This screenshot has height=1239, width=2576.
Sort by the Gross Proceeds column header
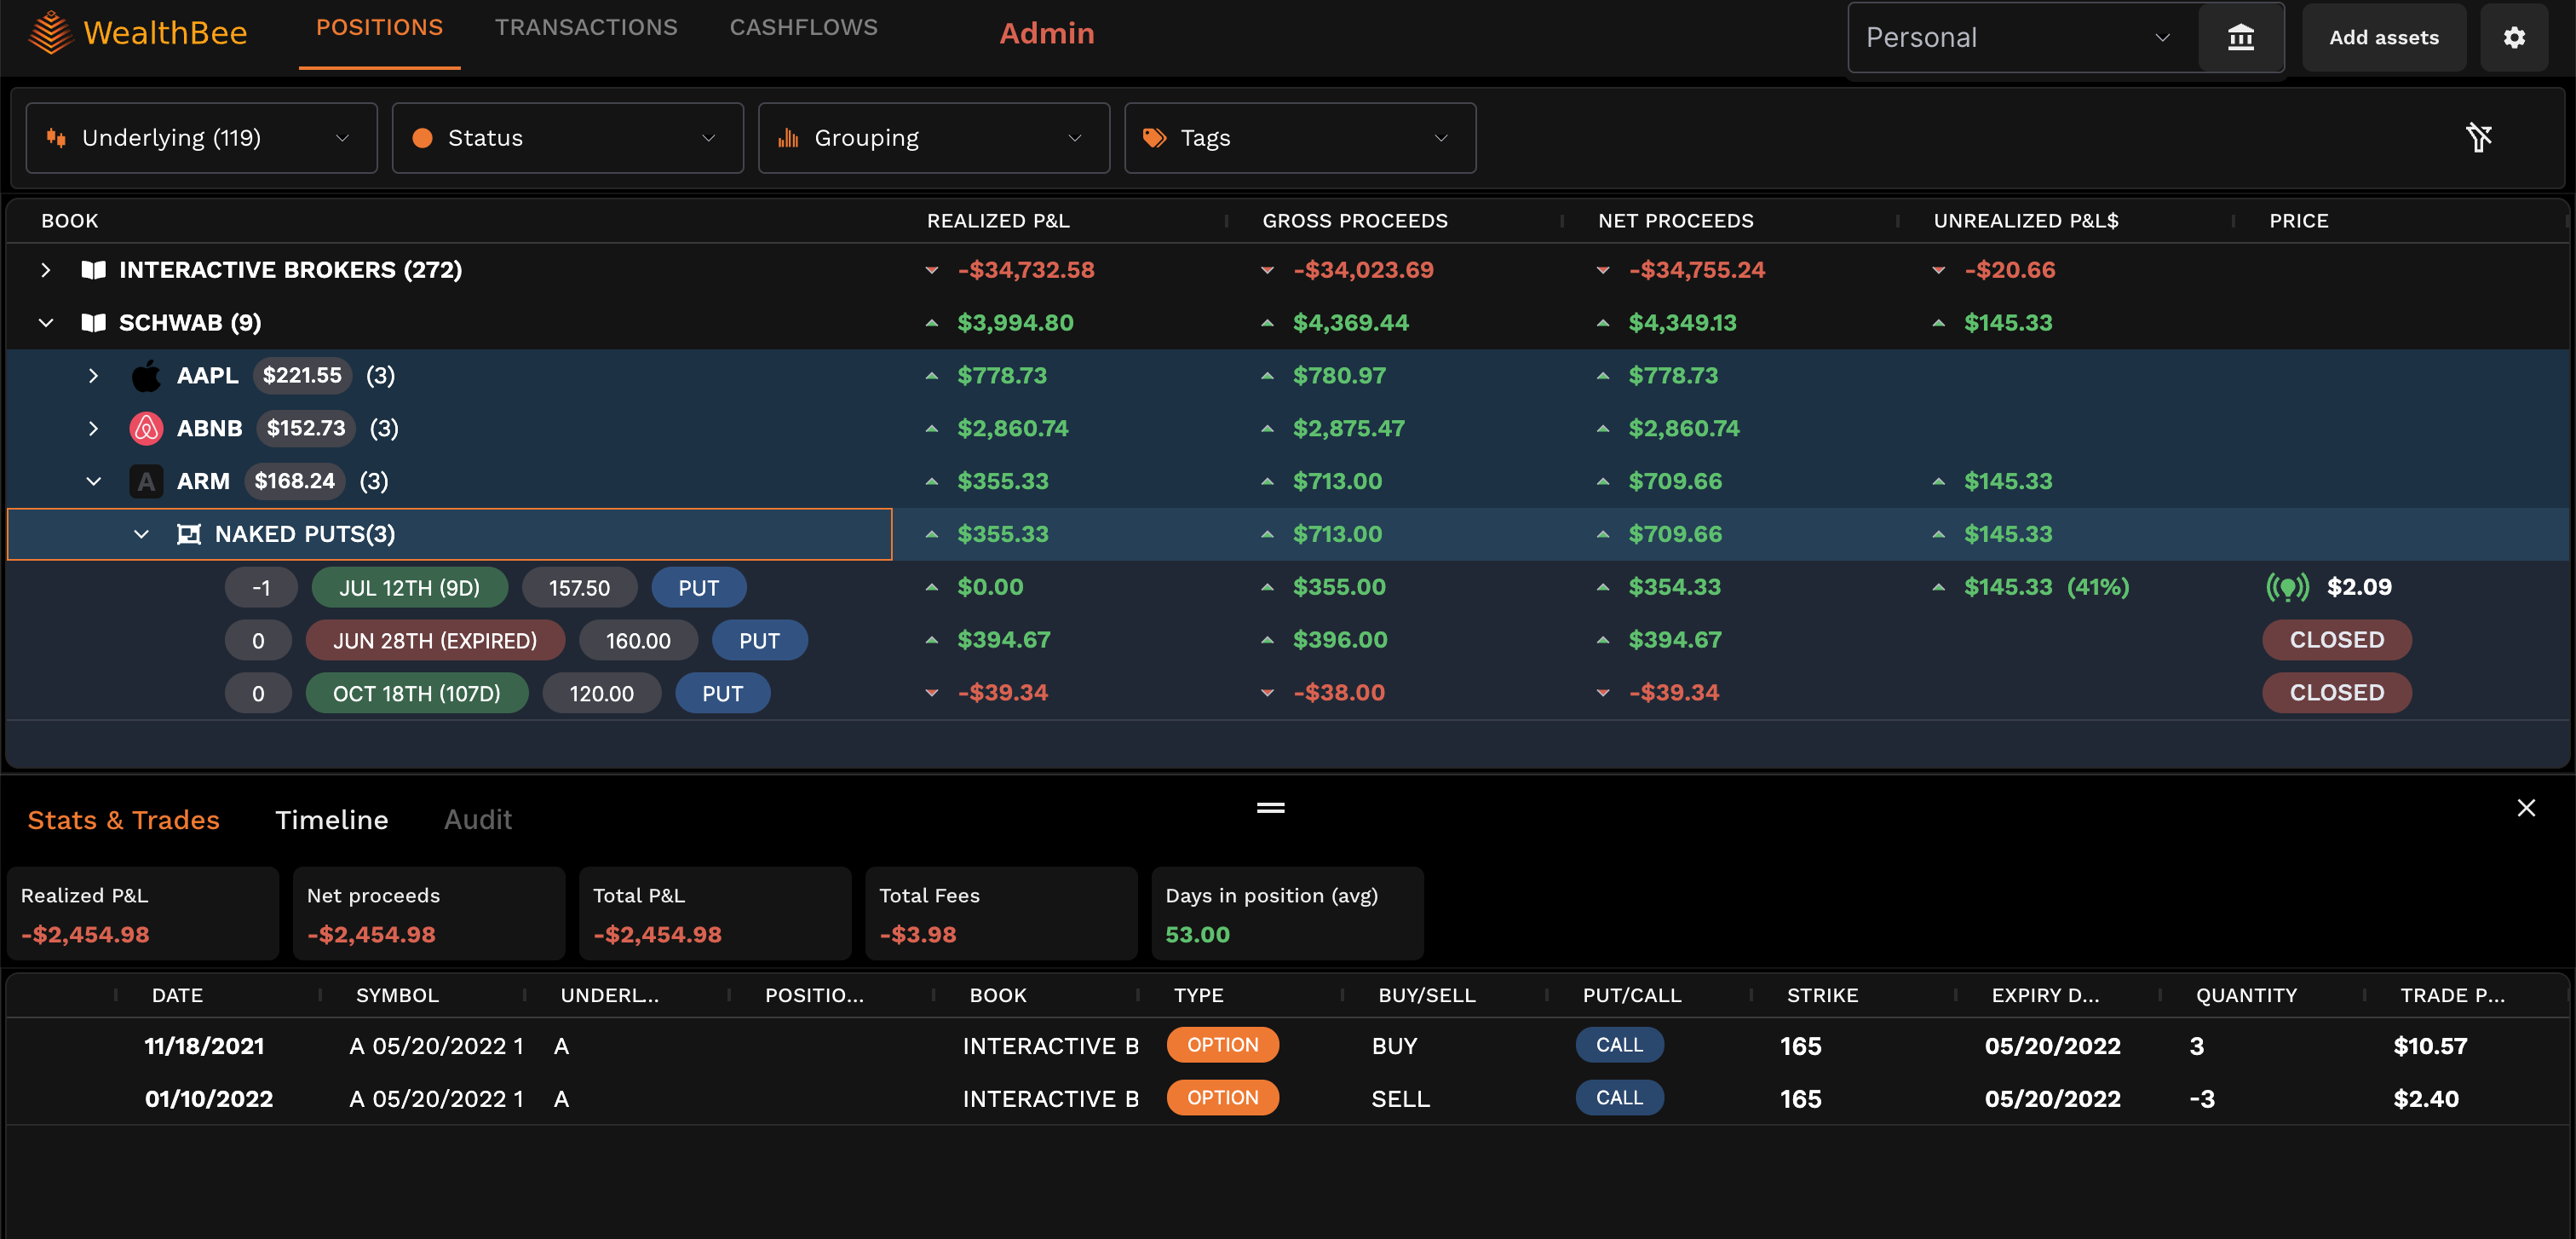pos(1354,221)
